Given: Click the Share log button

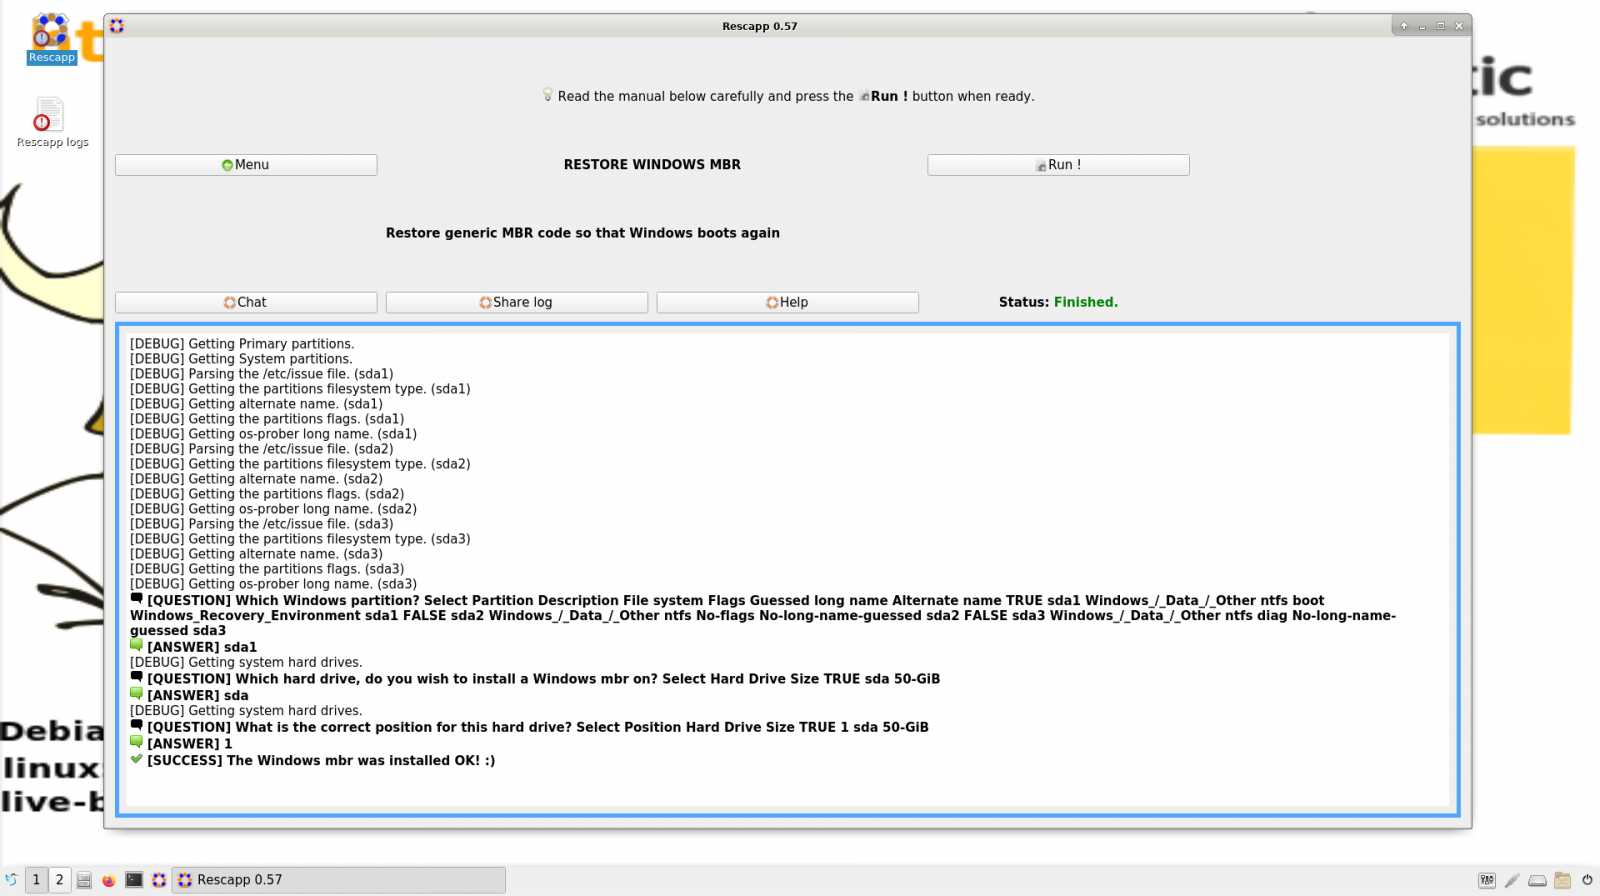Looking at the screenshot, I should pyautogui.click(x=517, y=302).
